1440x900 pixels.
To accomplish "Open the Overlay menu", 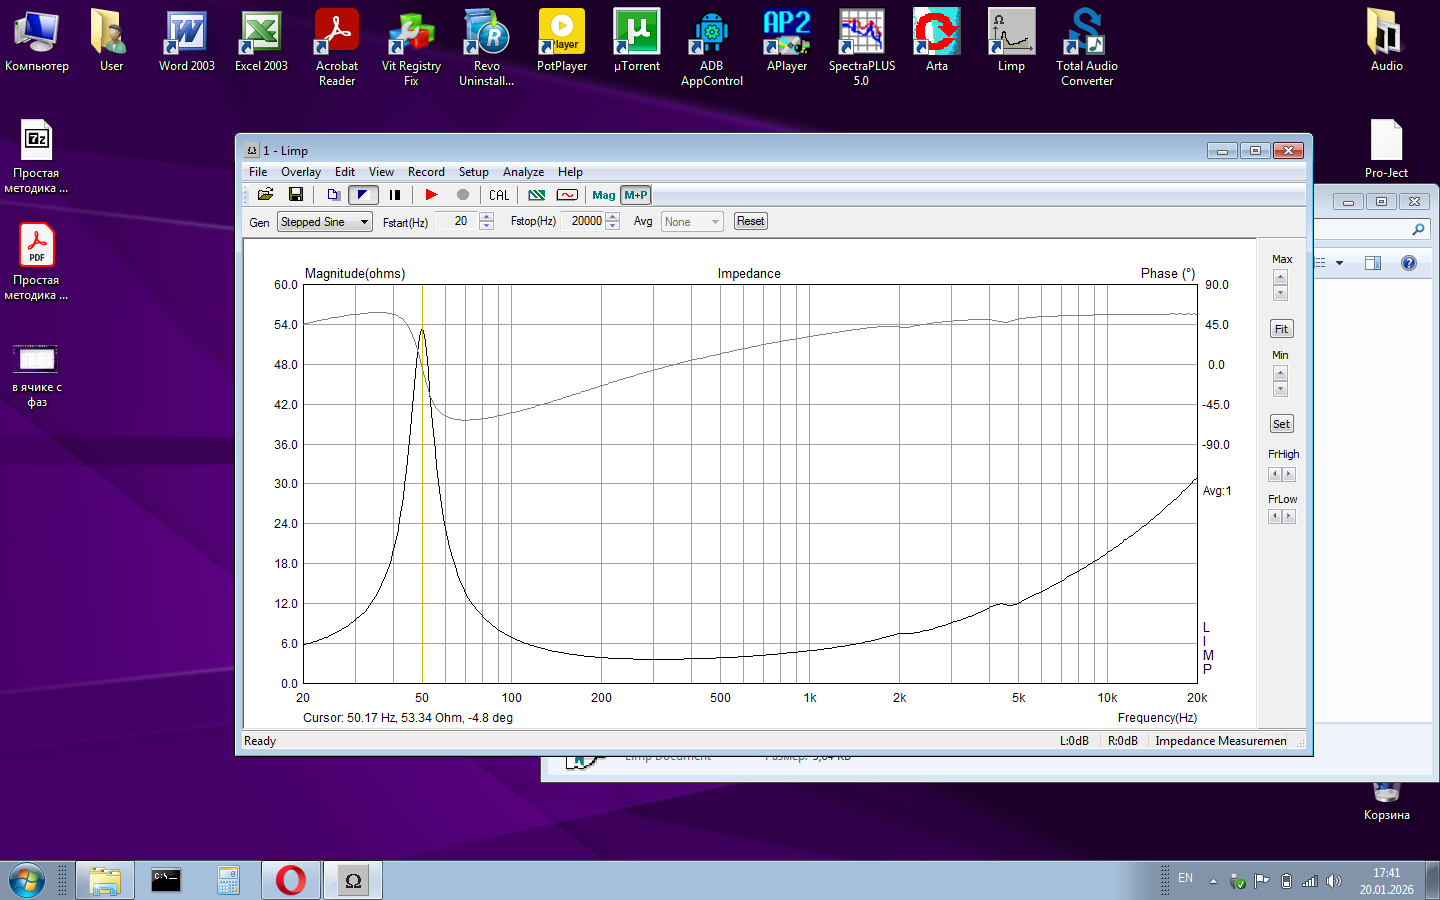I will coord(301,172).
